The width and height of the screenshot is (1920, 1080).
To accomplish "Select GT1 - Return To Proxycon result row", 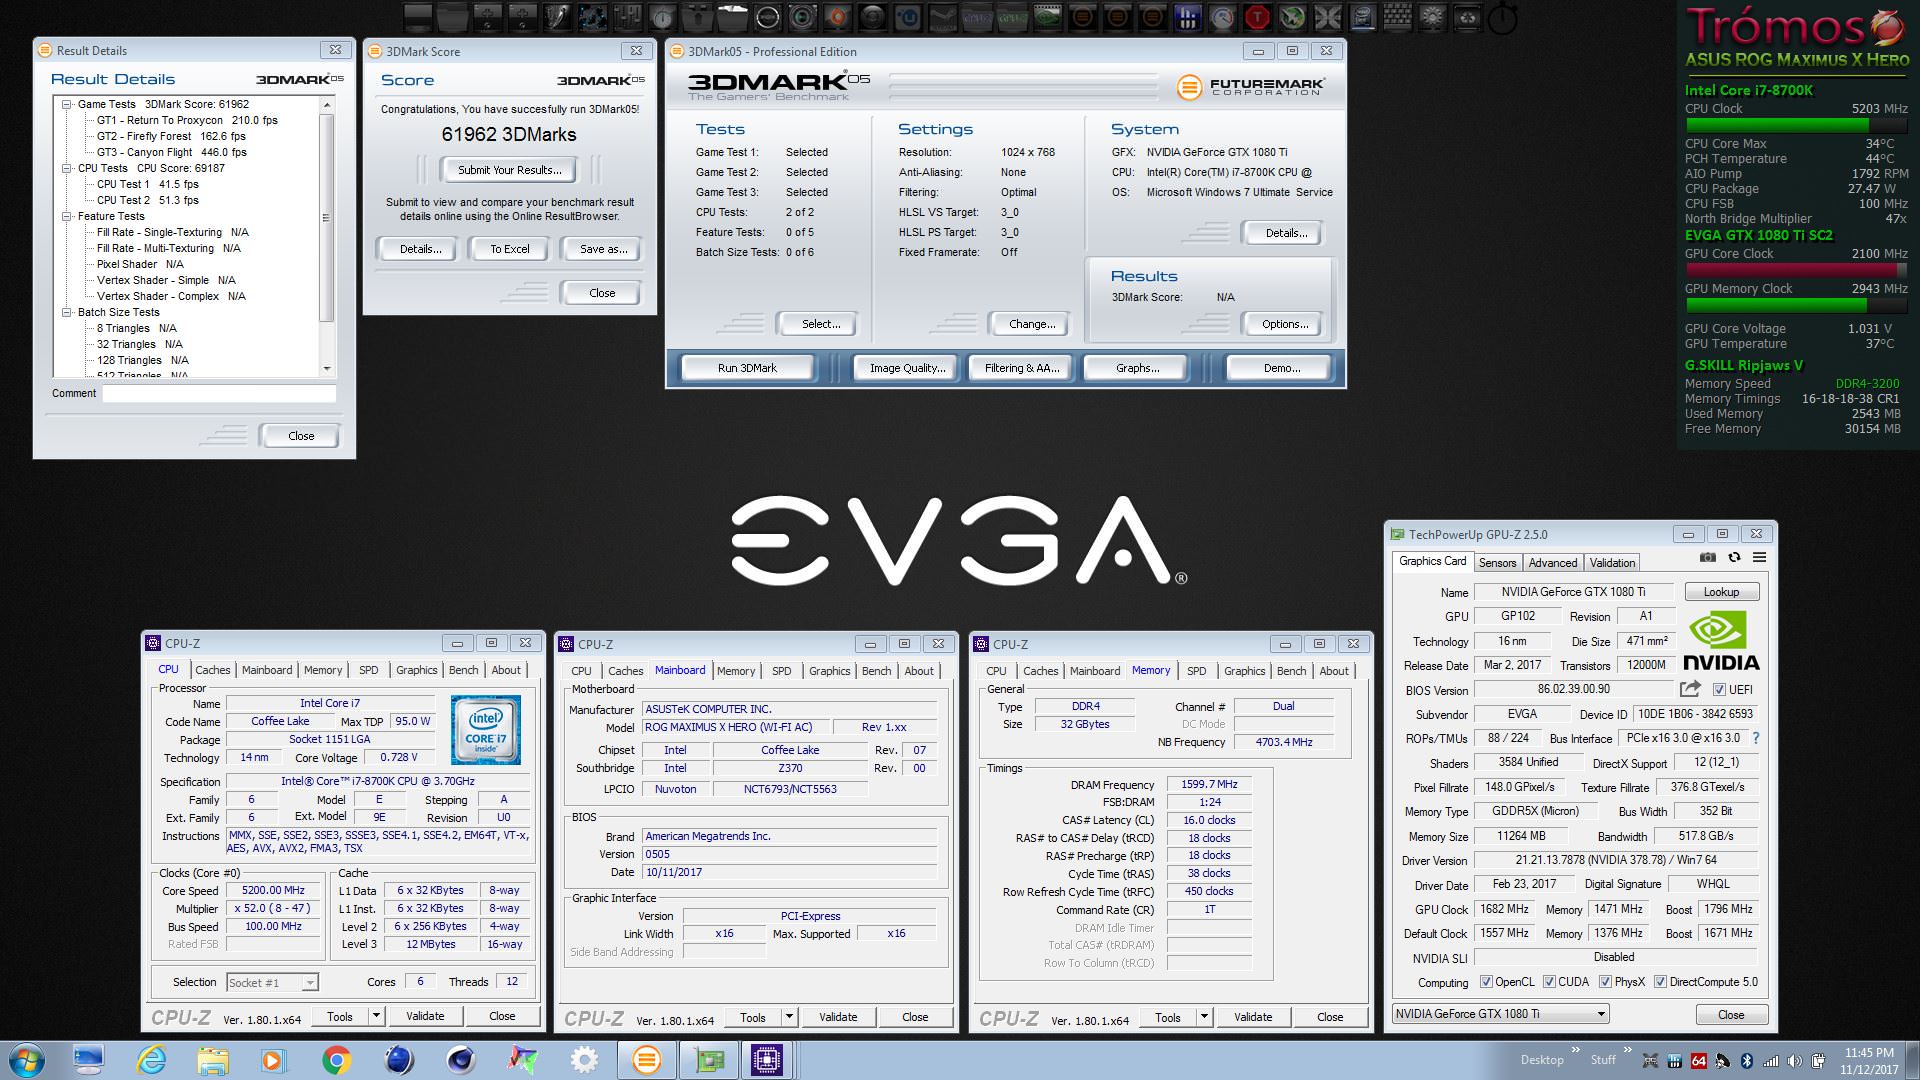I will [187, 120].
